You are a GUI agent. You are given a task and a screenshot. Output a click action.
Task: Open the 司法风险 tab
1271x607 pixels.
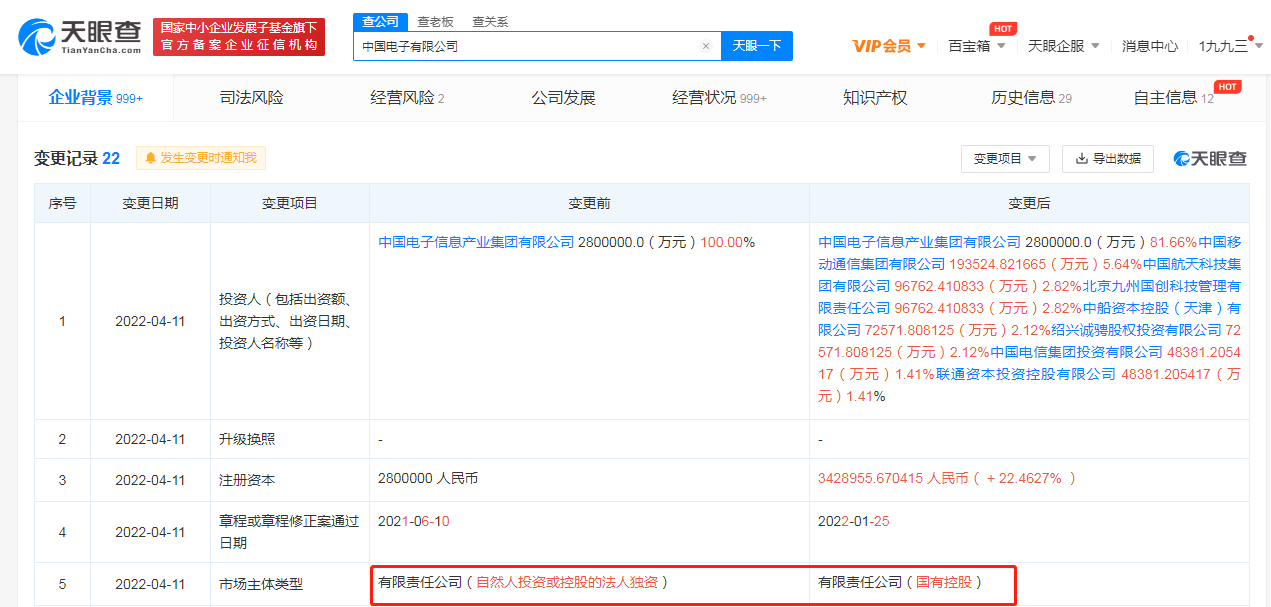tap(251, 98)
